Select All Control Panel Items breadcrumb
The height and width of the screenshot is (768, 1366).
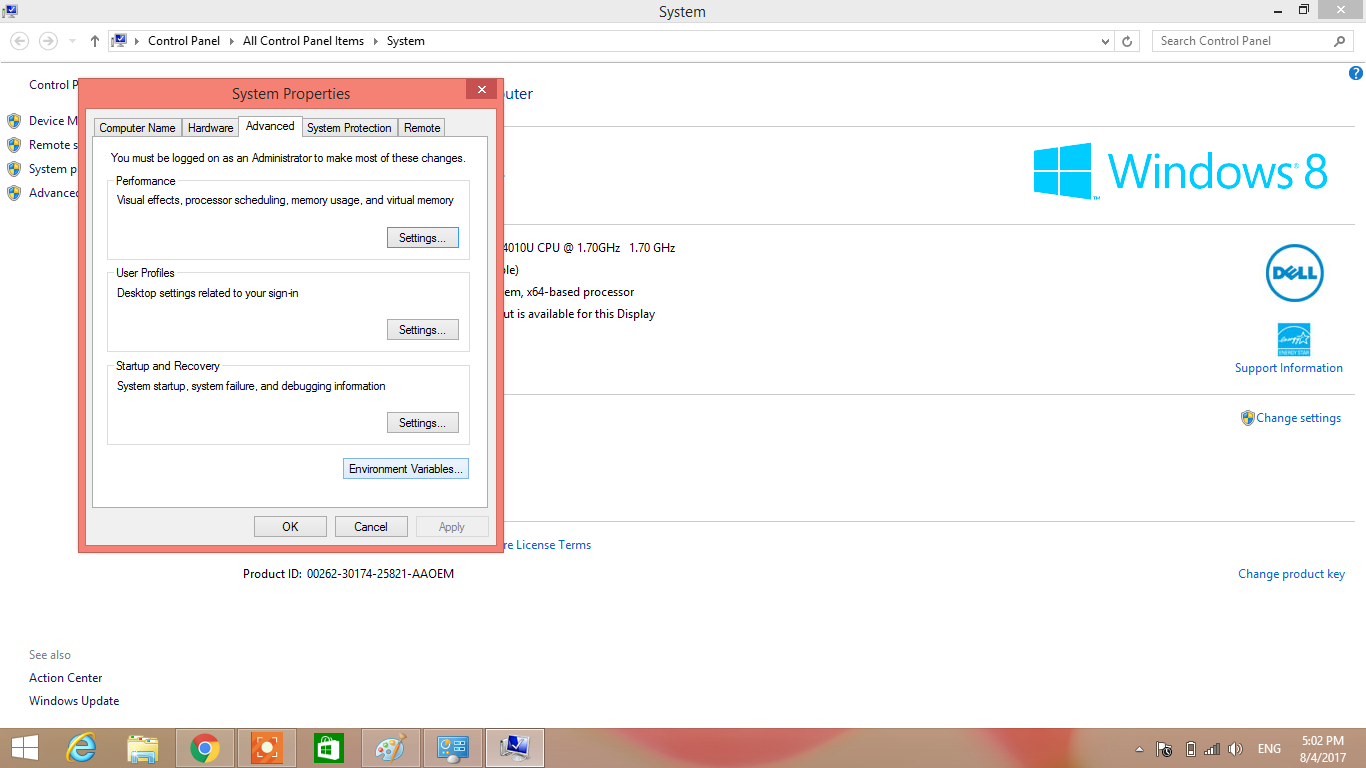coord(304,41)
